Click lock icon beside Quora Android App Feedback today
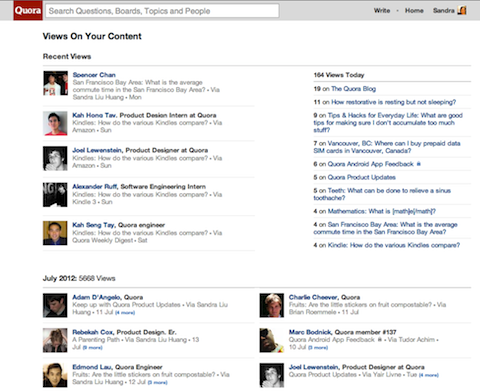This screenshot has width=480, height=392. (x=419, y=164)
